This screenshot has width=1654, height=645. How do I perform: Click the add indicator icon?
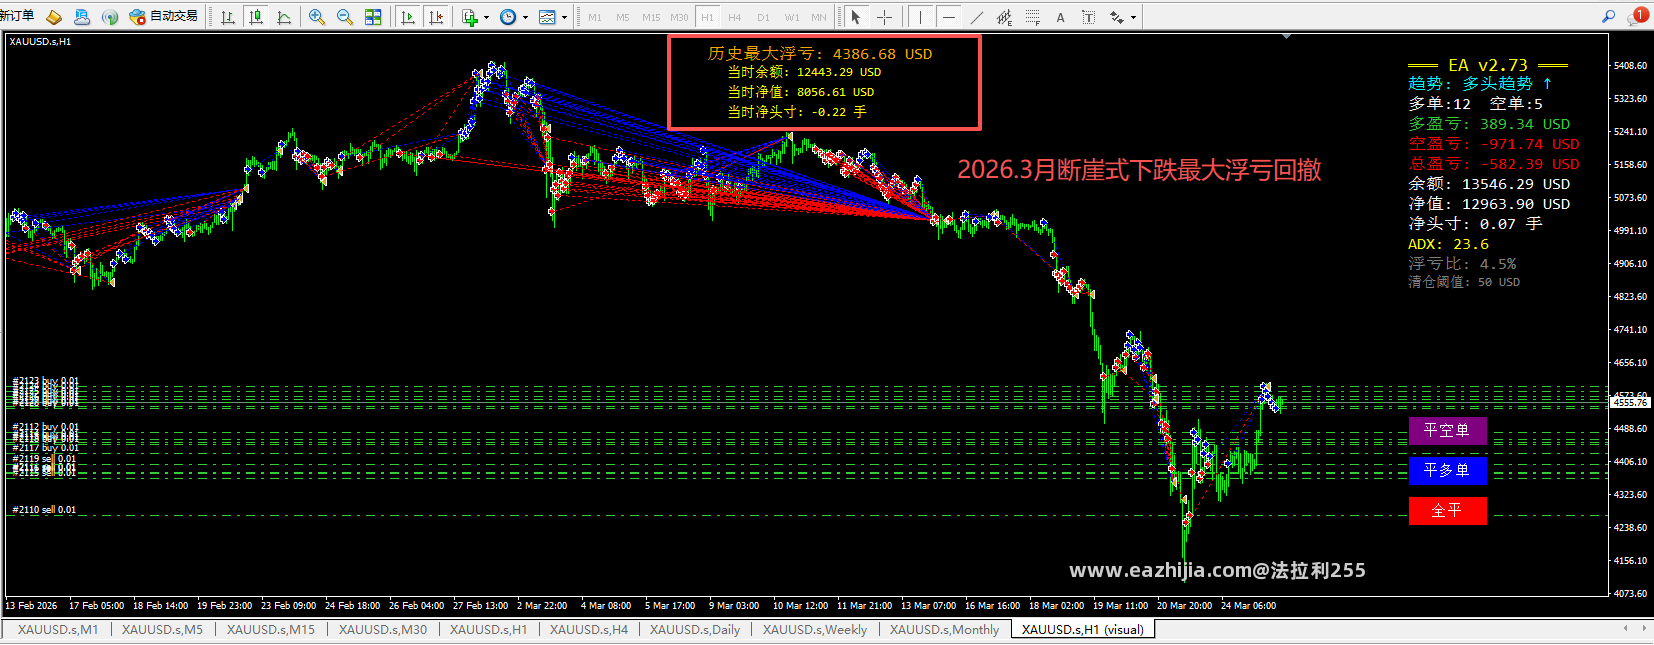tap(470, 17)
